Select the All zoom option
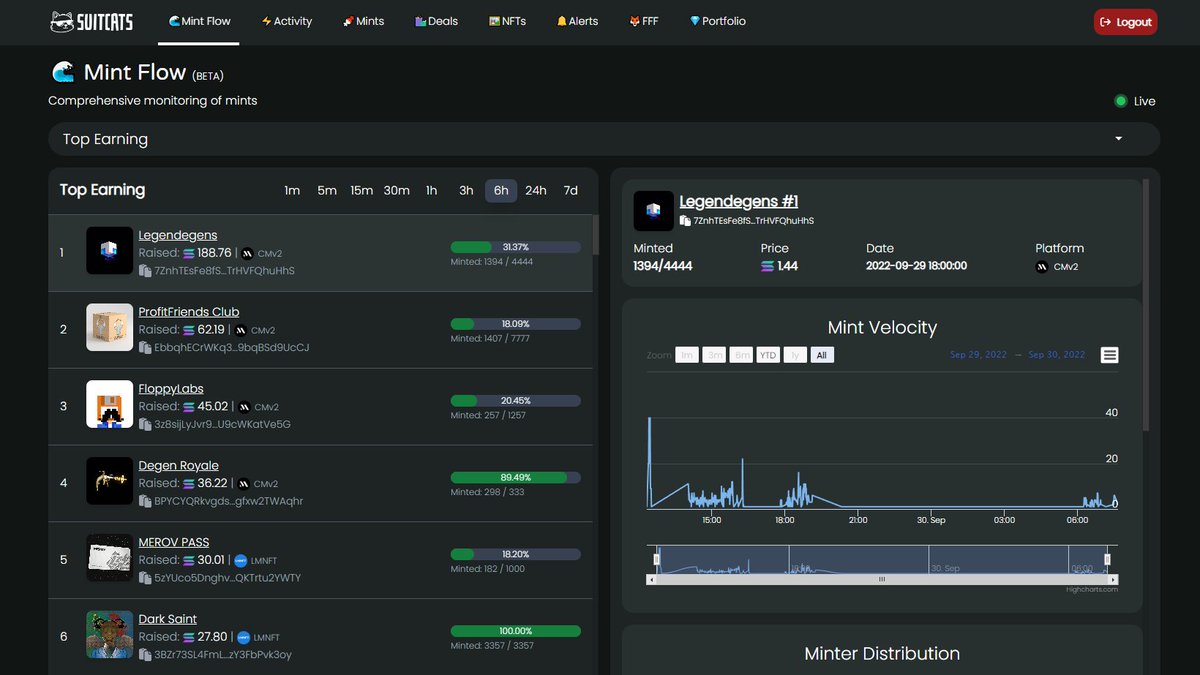 pyautogui.click(x=821, y=354)
